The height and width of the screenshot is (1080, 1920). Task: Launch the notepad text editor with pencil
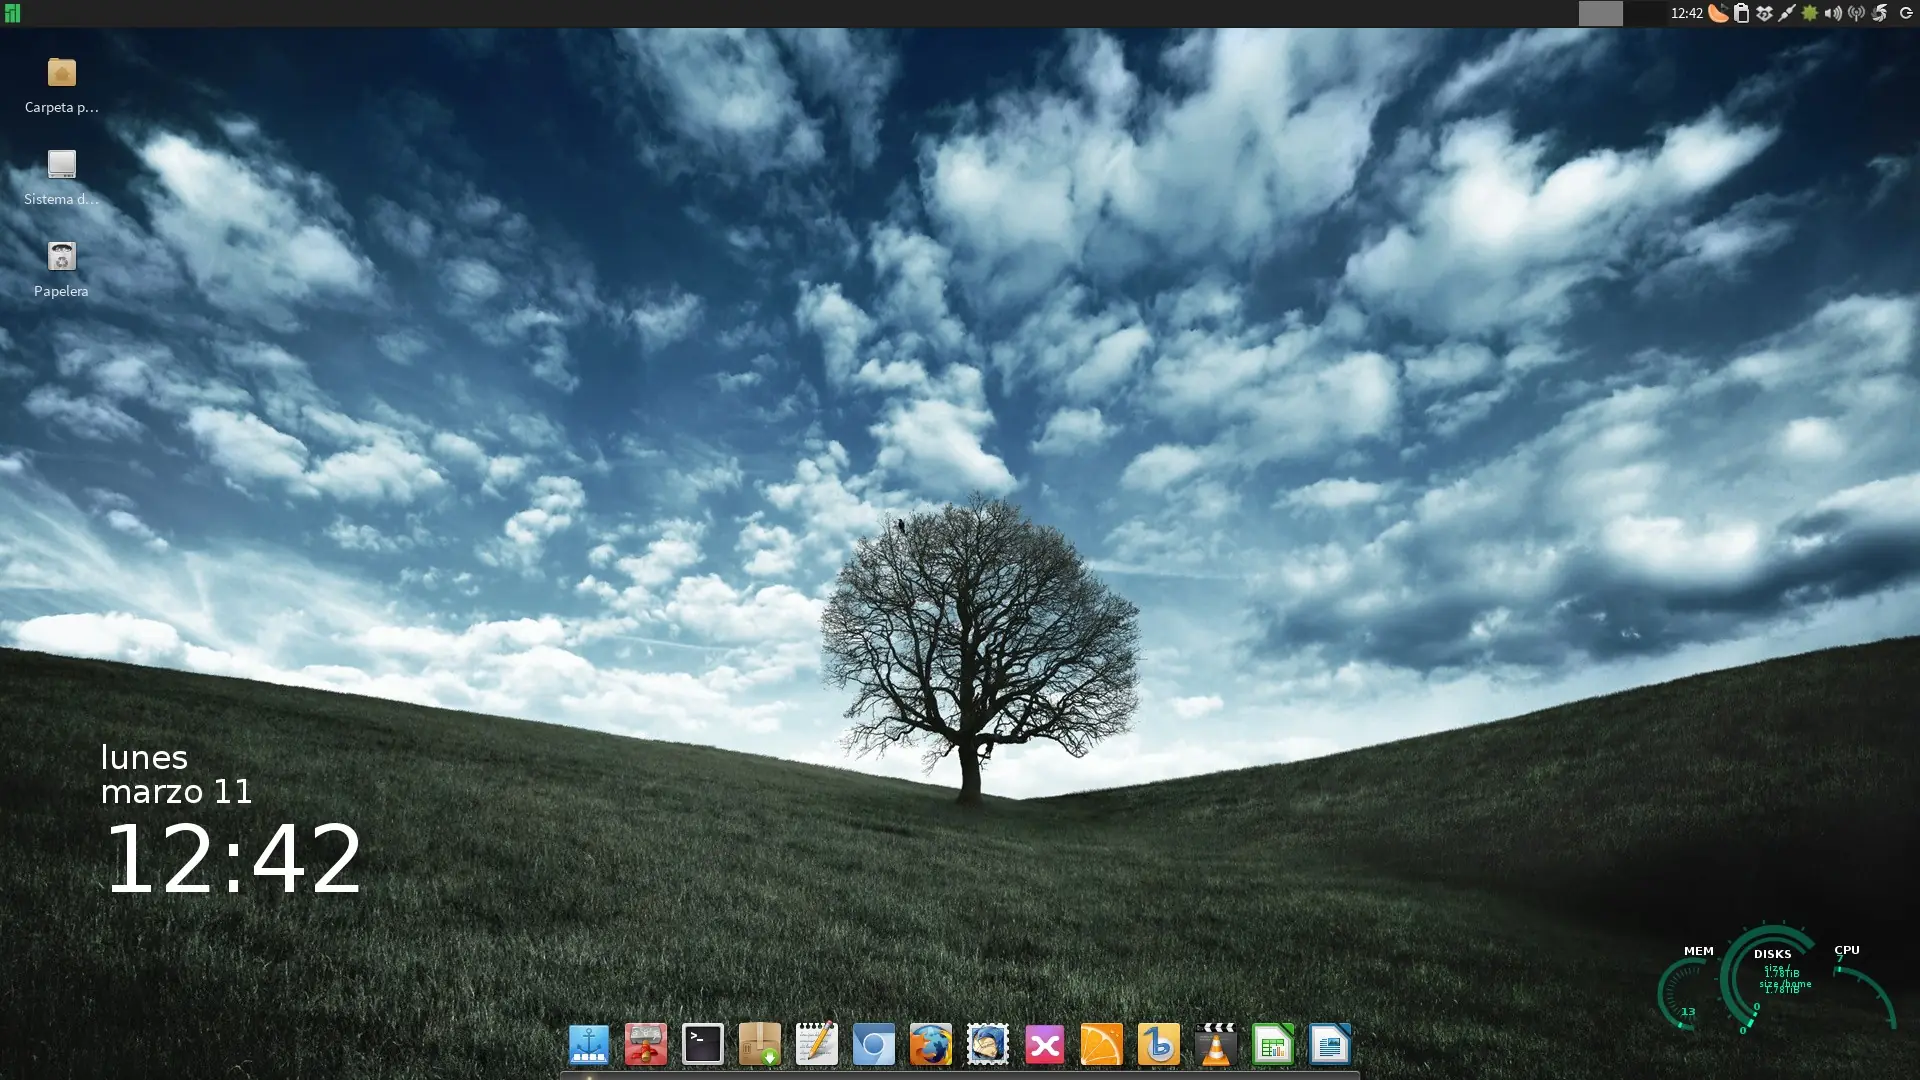click(x=816, y=1045)
